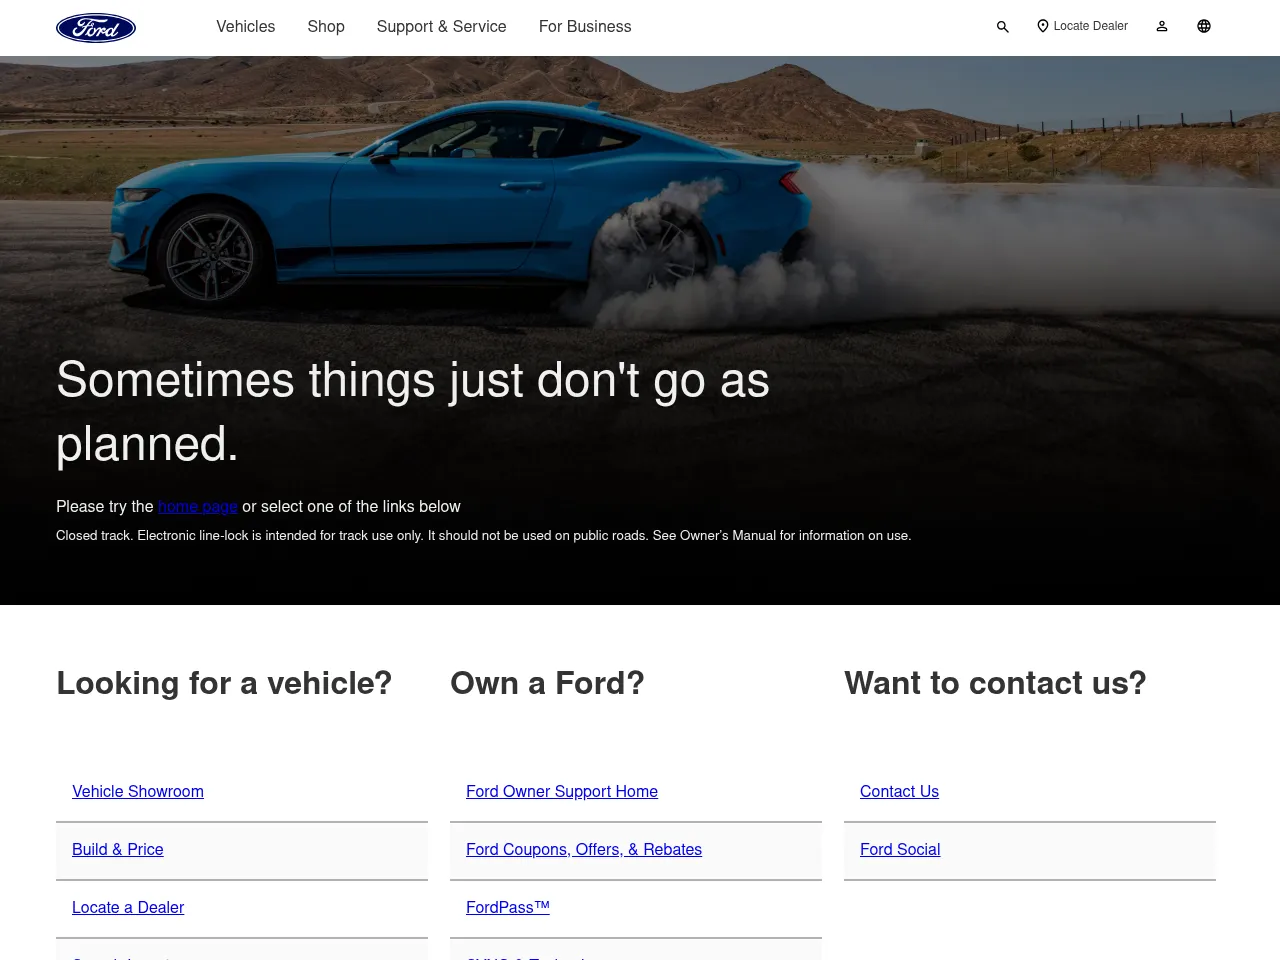The height and width of the screenshot is (960, 1280).
Task: Click the Contact Us link
Action: pyautogui.click(x=899, y=792)
